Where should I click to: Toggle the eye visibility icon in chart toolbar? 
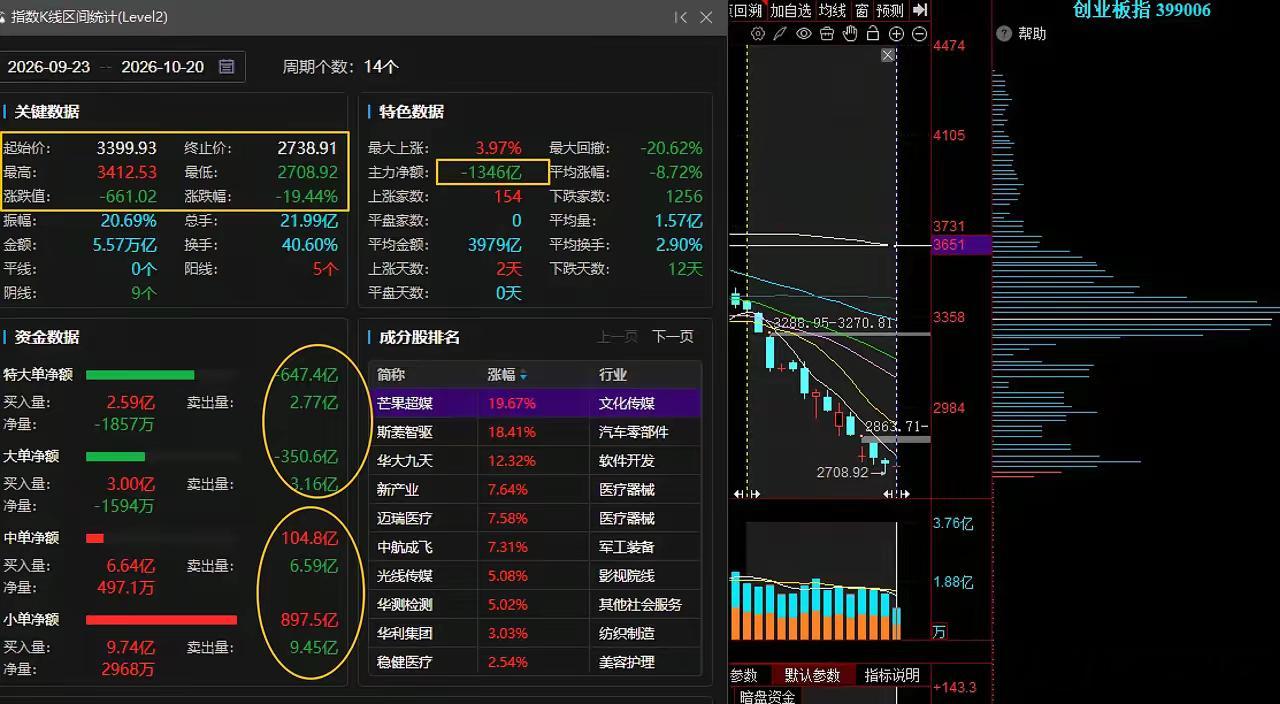point(803,34)
